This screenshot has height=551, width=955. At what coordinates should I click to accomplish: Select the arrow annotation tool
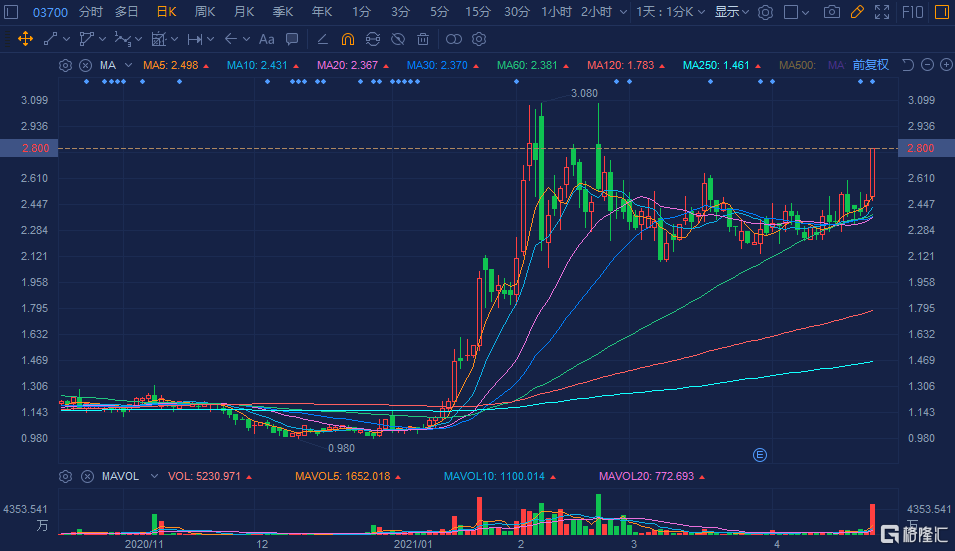[230, 39]
